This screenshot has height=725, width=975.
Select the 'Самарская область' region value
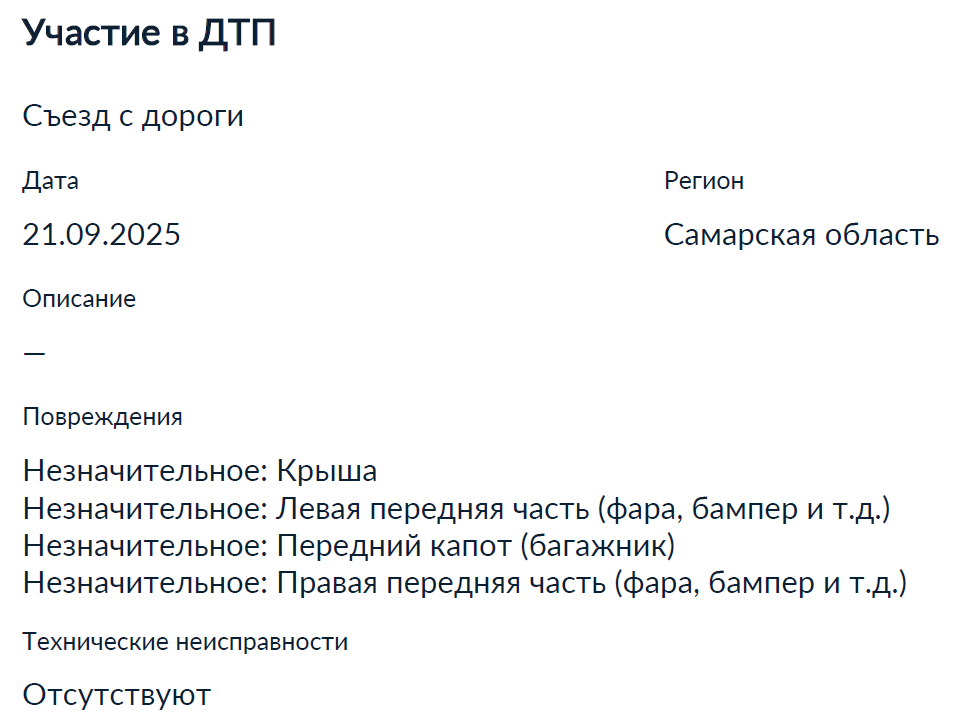802,235
